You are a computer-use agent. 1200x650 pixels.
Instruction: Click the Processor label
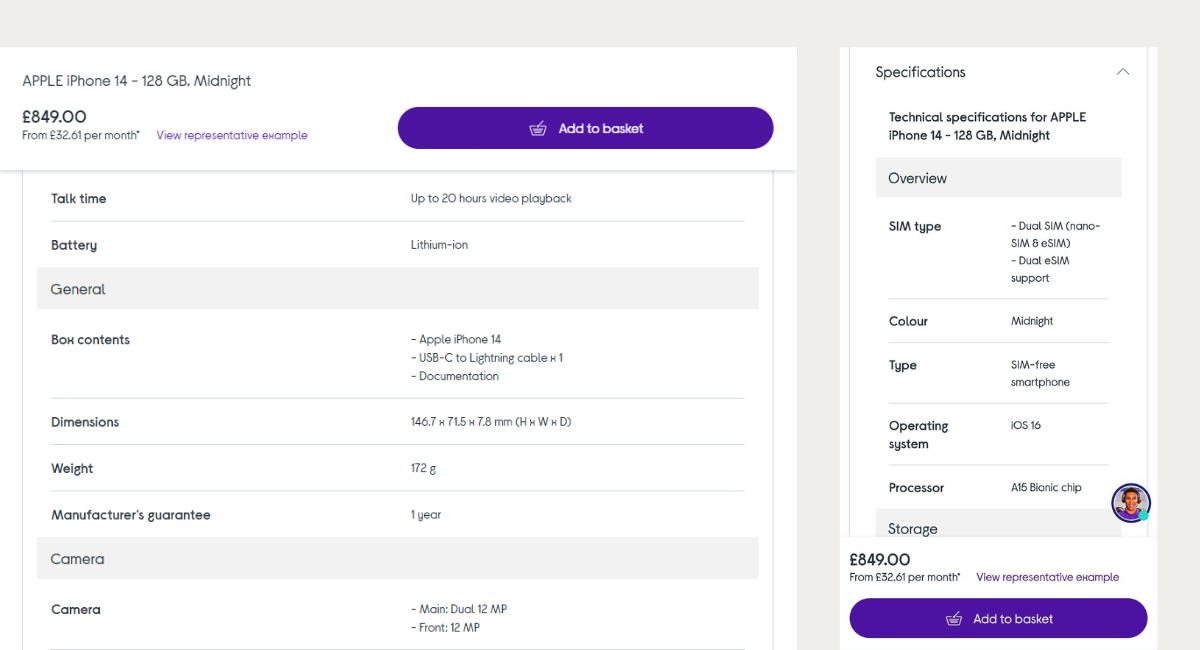point(916,488)
